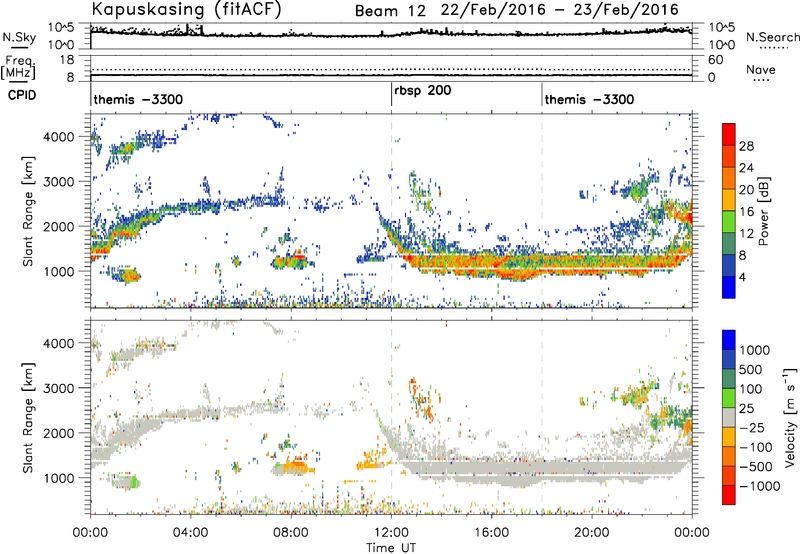Click the '18' tick on frequency axis
This screenshot has width=800, height=554.
[67, 60]
